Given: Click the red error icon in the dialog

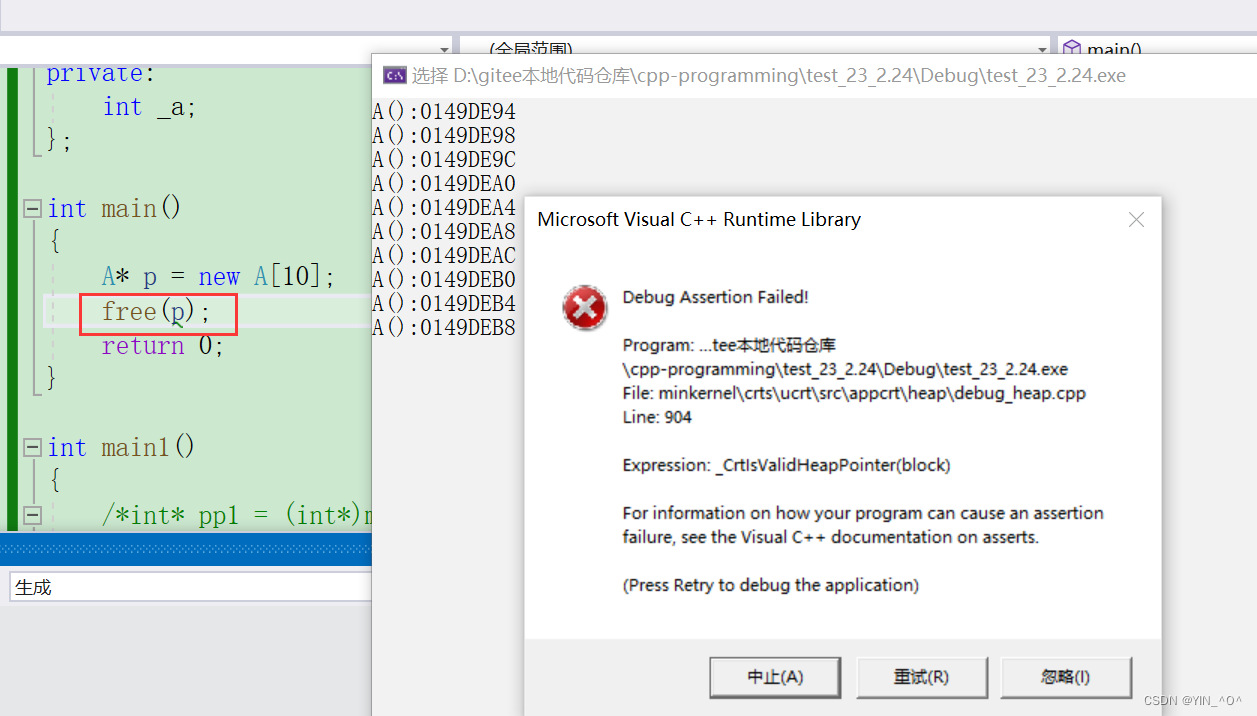Looking at the screenshot, I should [x=585, y=309].
